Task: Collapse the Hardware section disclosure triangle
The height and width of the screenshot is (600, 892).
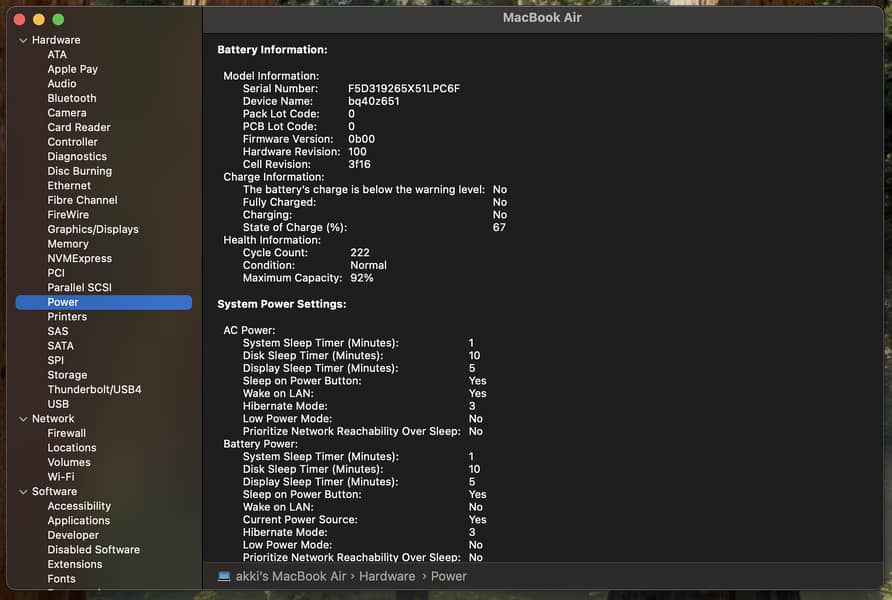Action: (23, 40)
